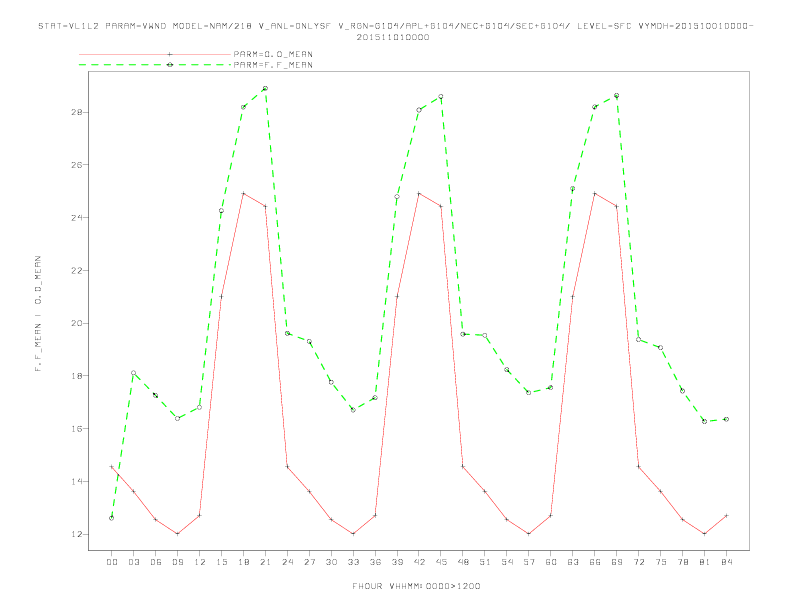Click y-axis tick label 18

[77, 376]
